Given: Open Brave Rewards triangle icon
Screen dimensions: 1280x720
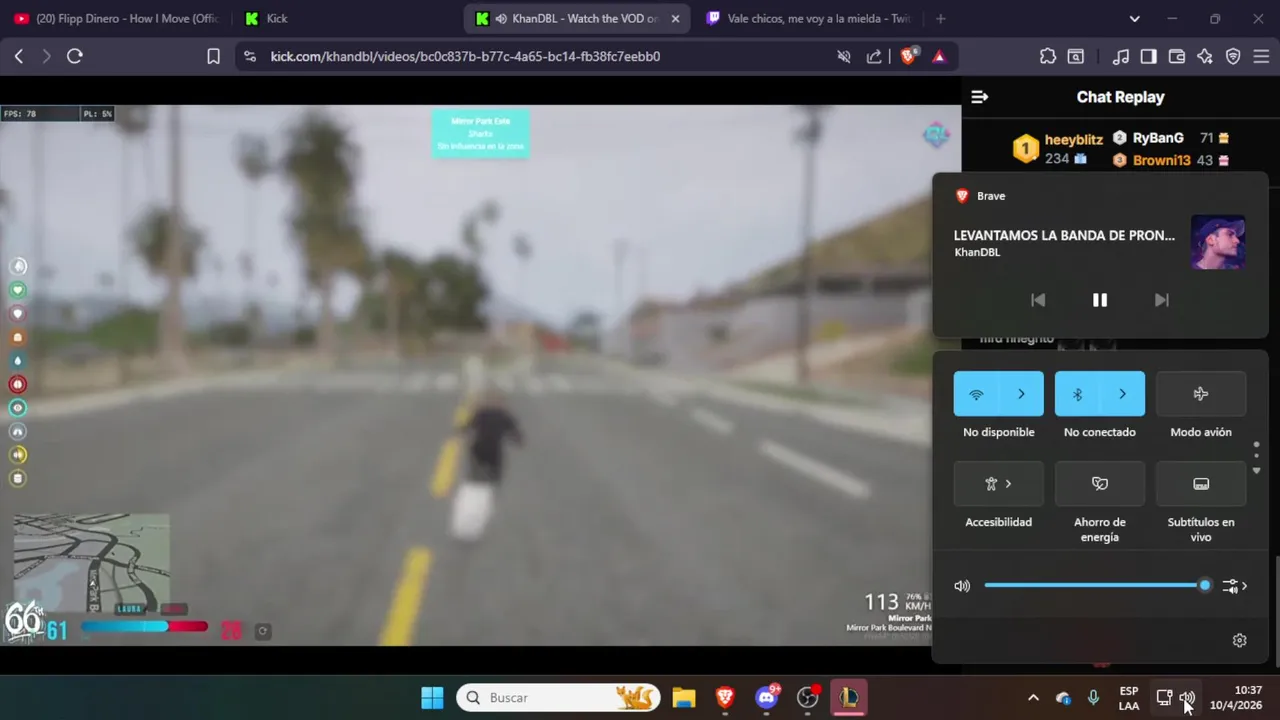Looking at the screenshot, I should (x=938, y=56).
